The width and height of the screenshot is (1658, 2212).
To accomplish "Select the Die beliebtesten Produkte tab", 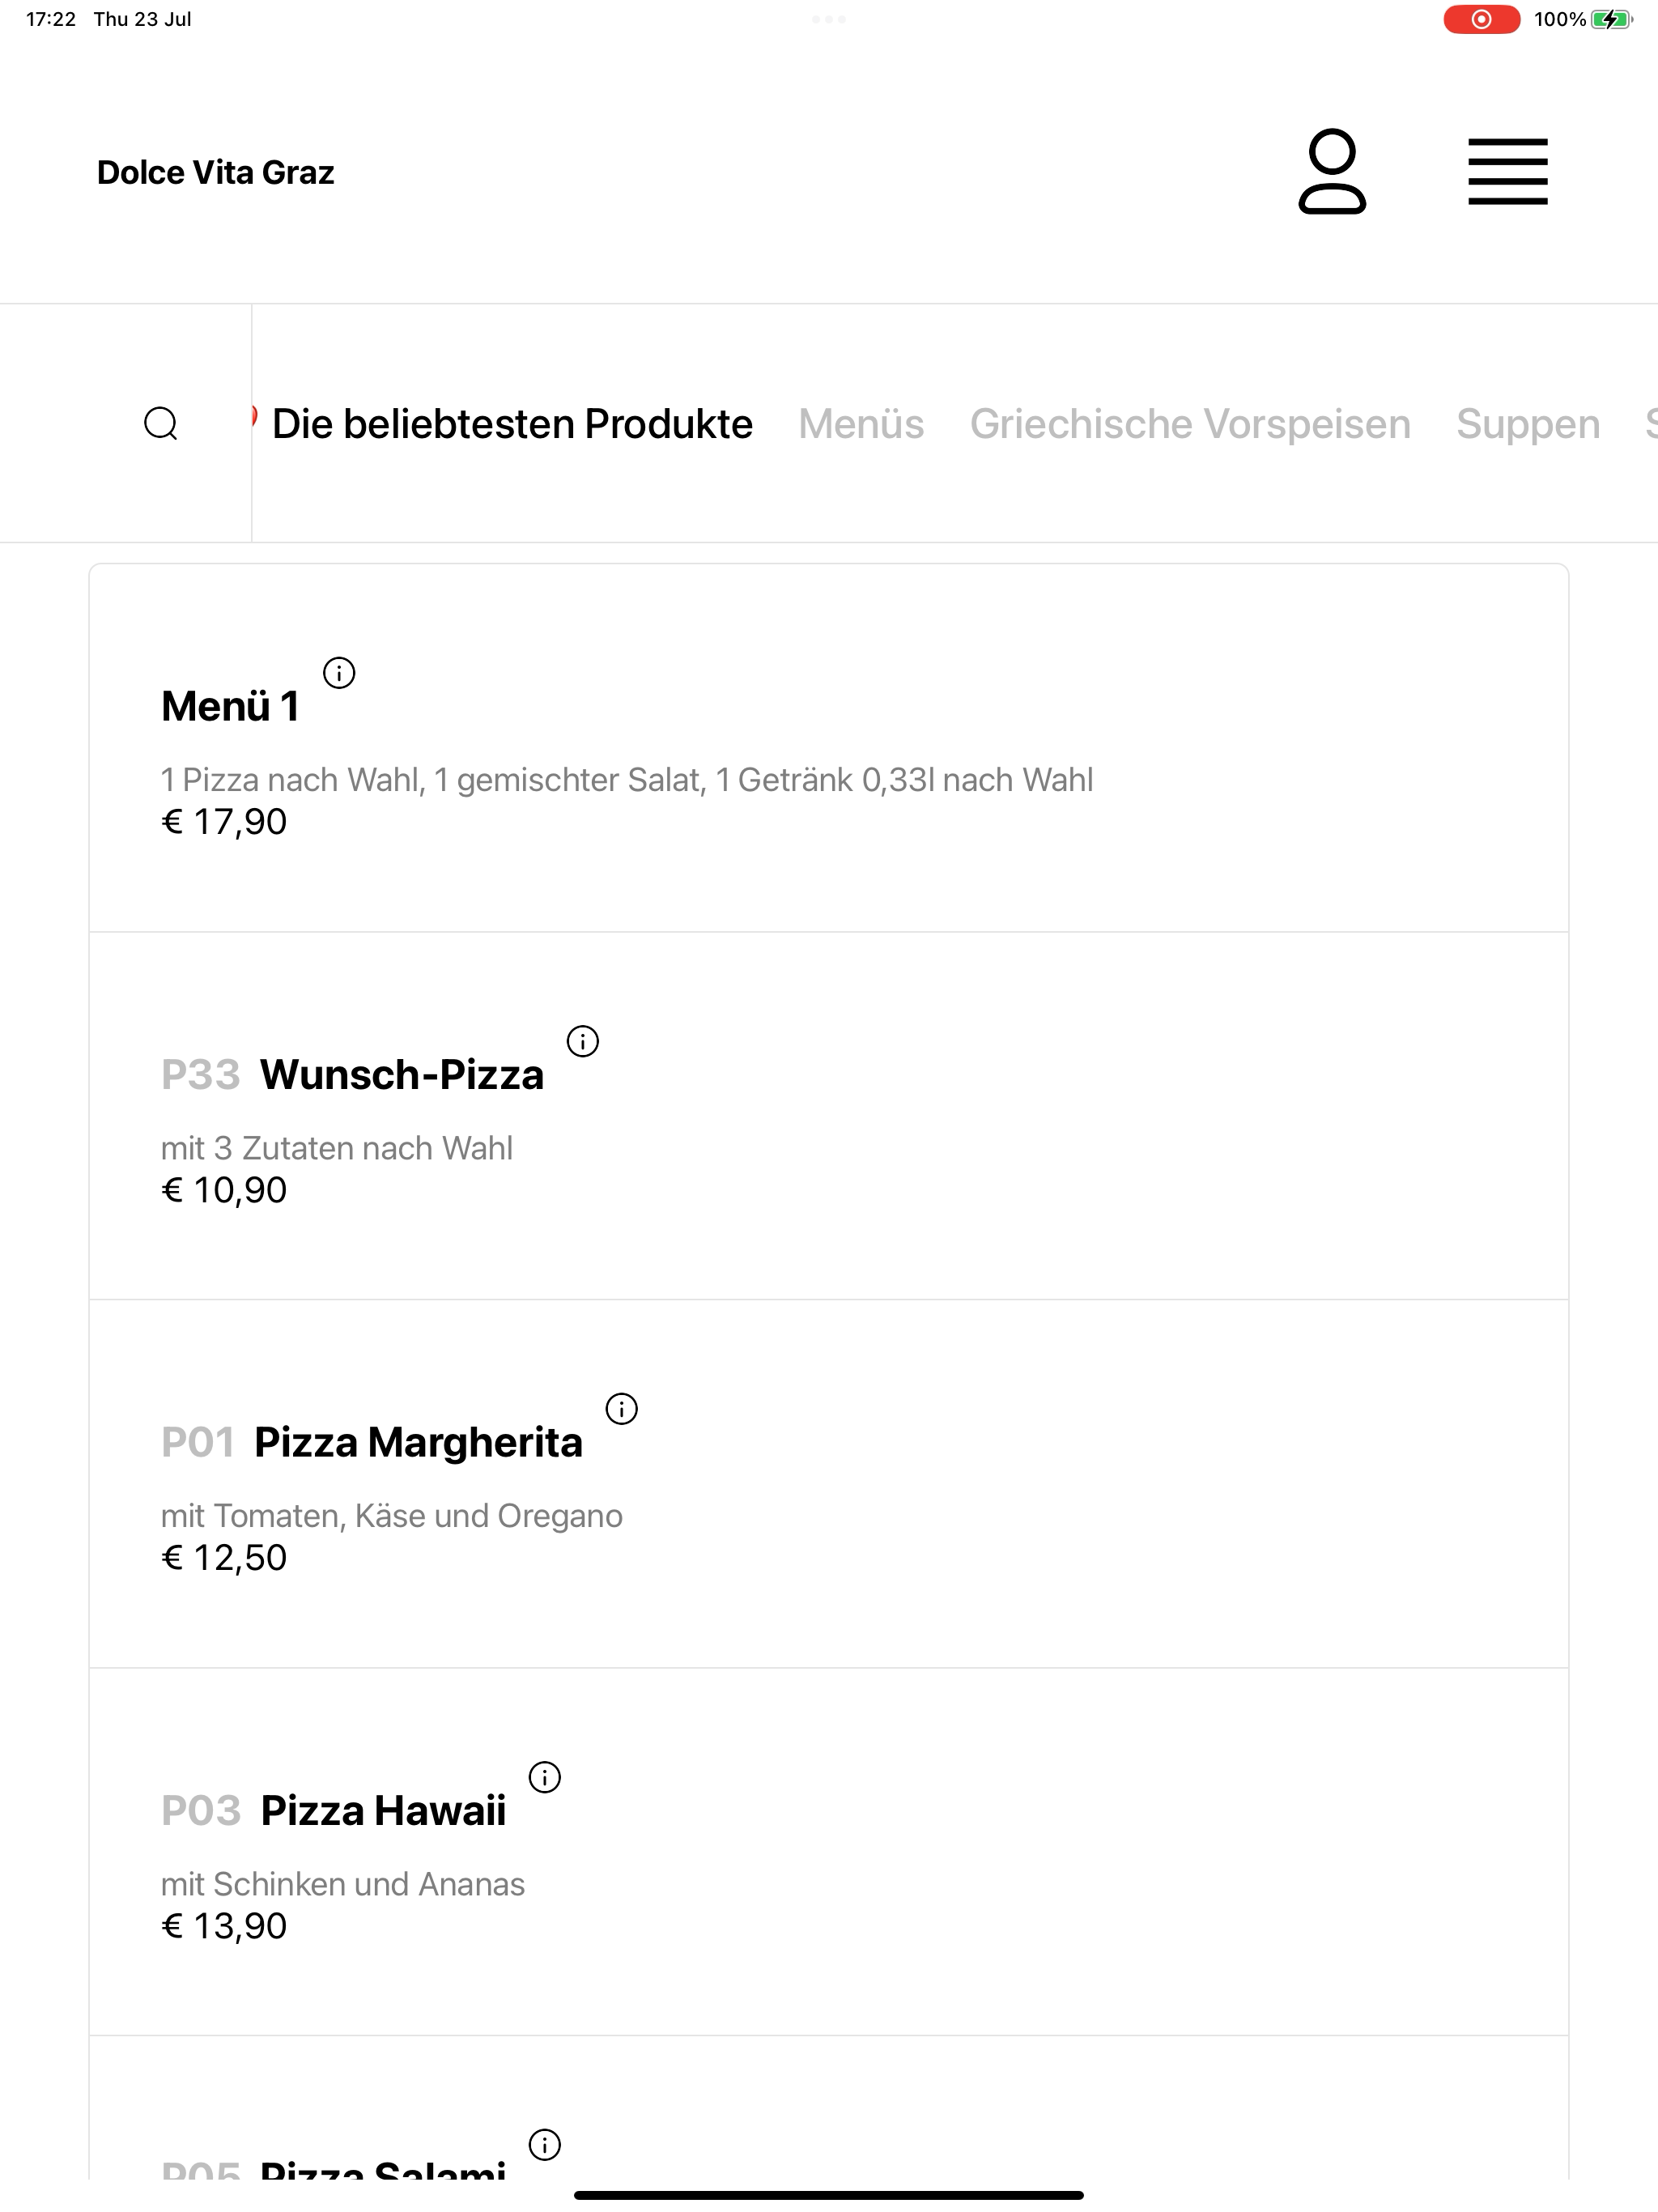I will [512, 424].
